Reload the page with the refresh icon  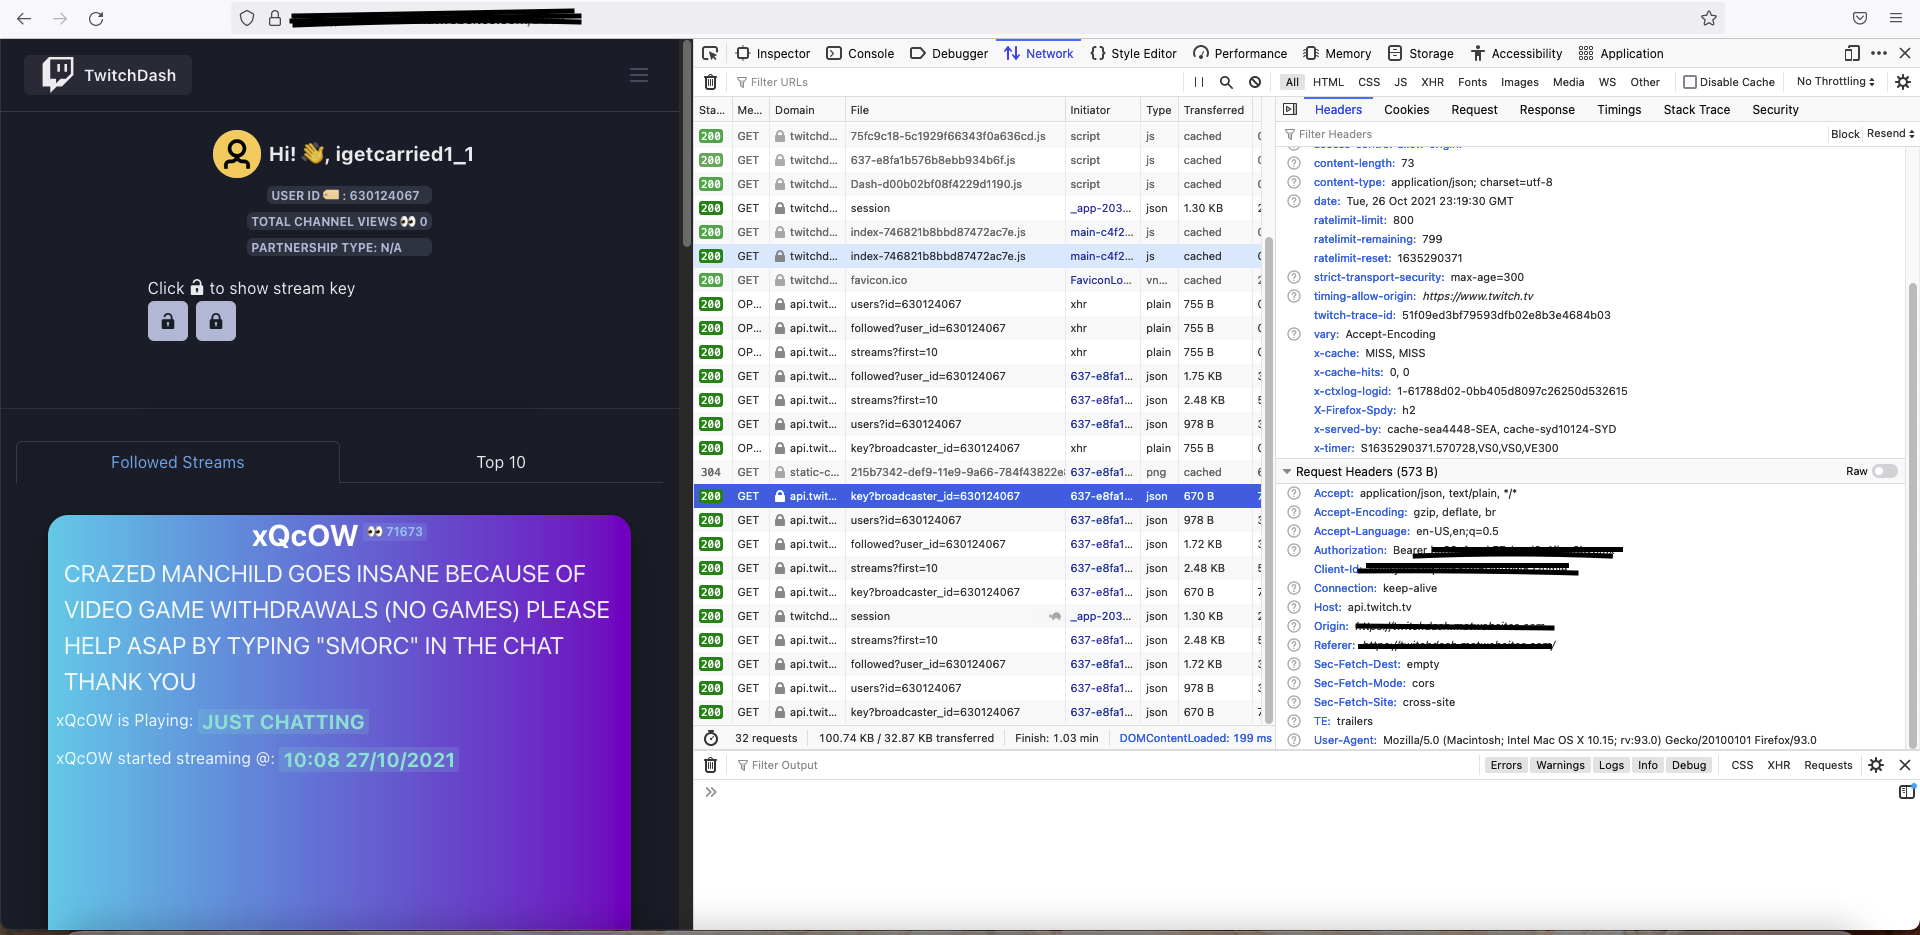pyautogui.click(x=96, y=19)
